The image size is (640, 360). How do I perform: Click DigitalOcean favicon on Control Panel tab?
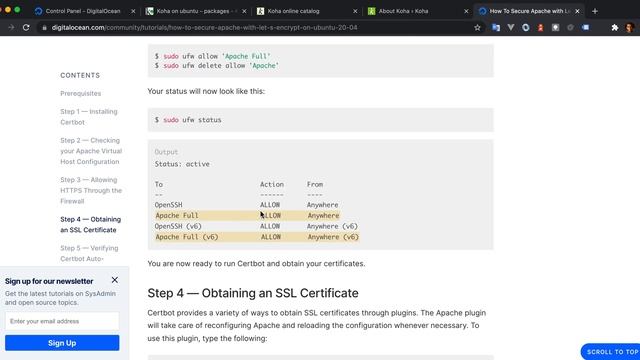(x=38, y=11)
